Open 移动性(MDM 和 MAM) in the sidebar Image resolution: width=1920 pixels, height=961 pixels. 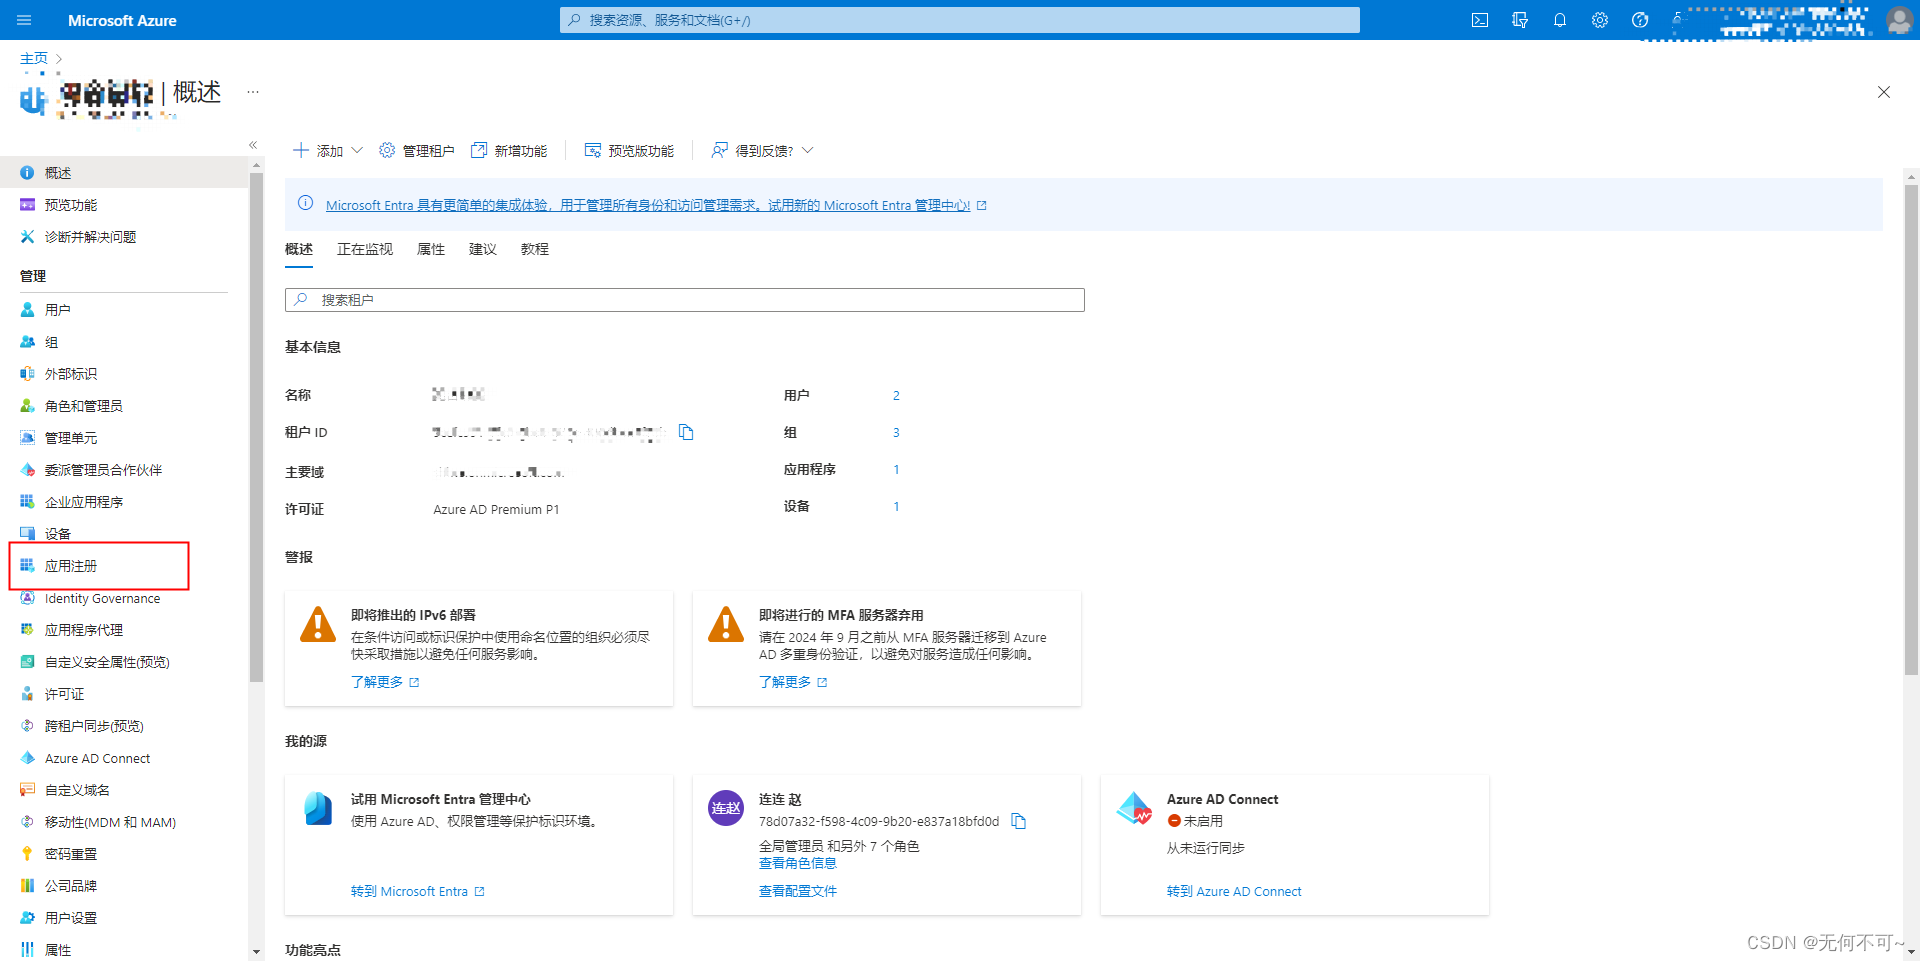[x=110, y=822]
